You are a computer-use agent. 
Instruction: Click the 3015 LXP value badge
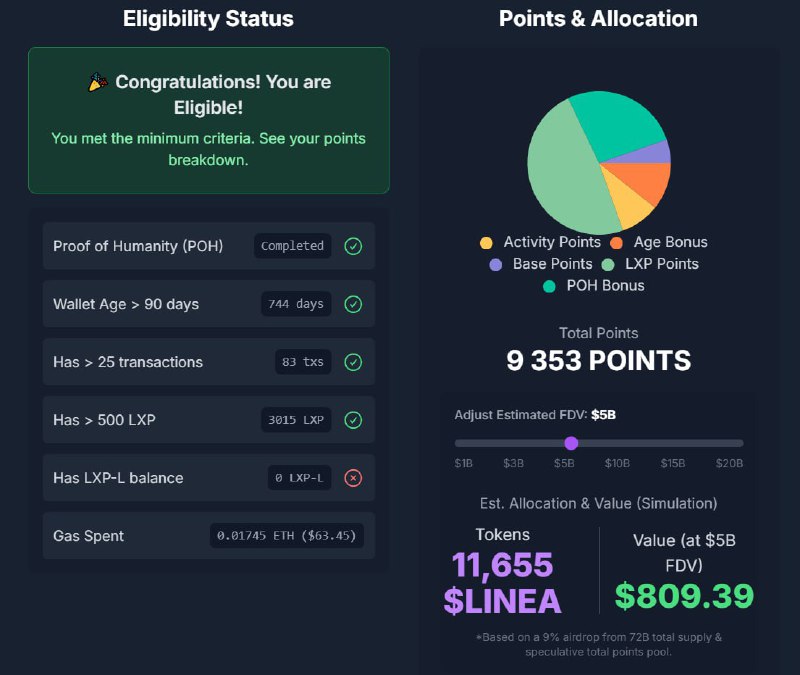(x=296, y=420)
